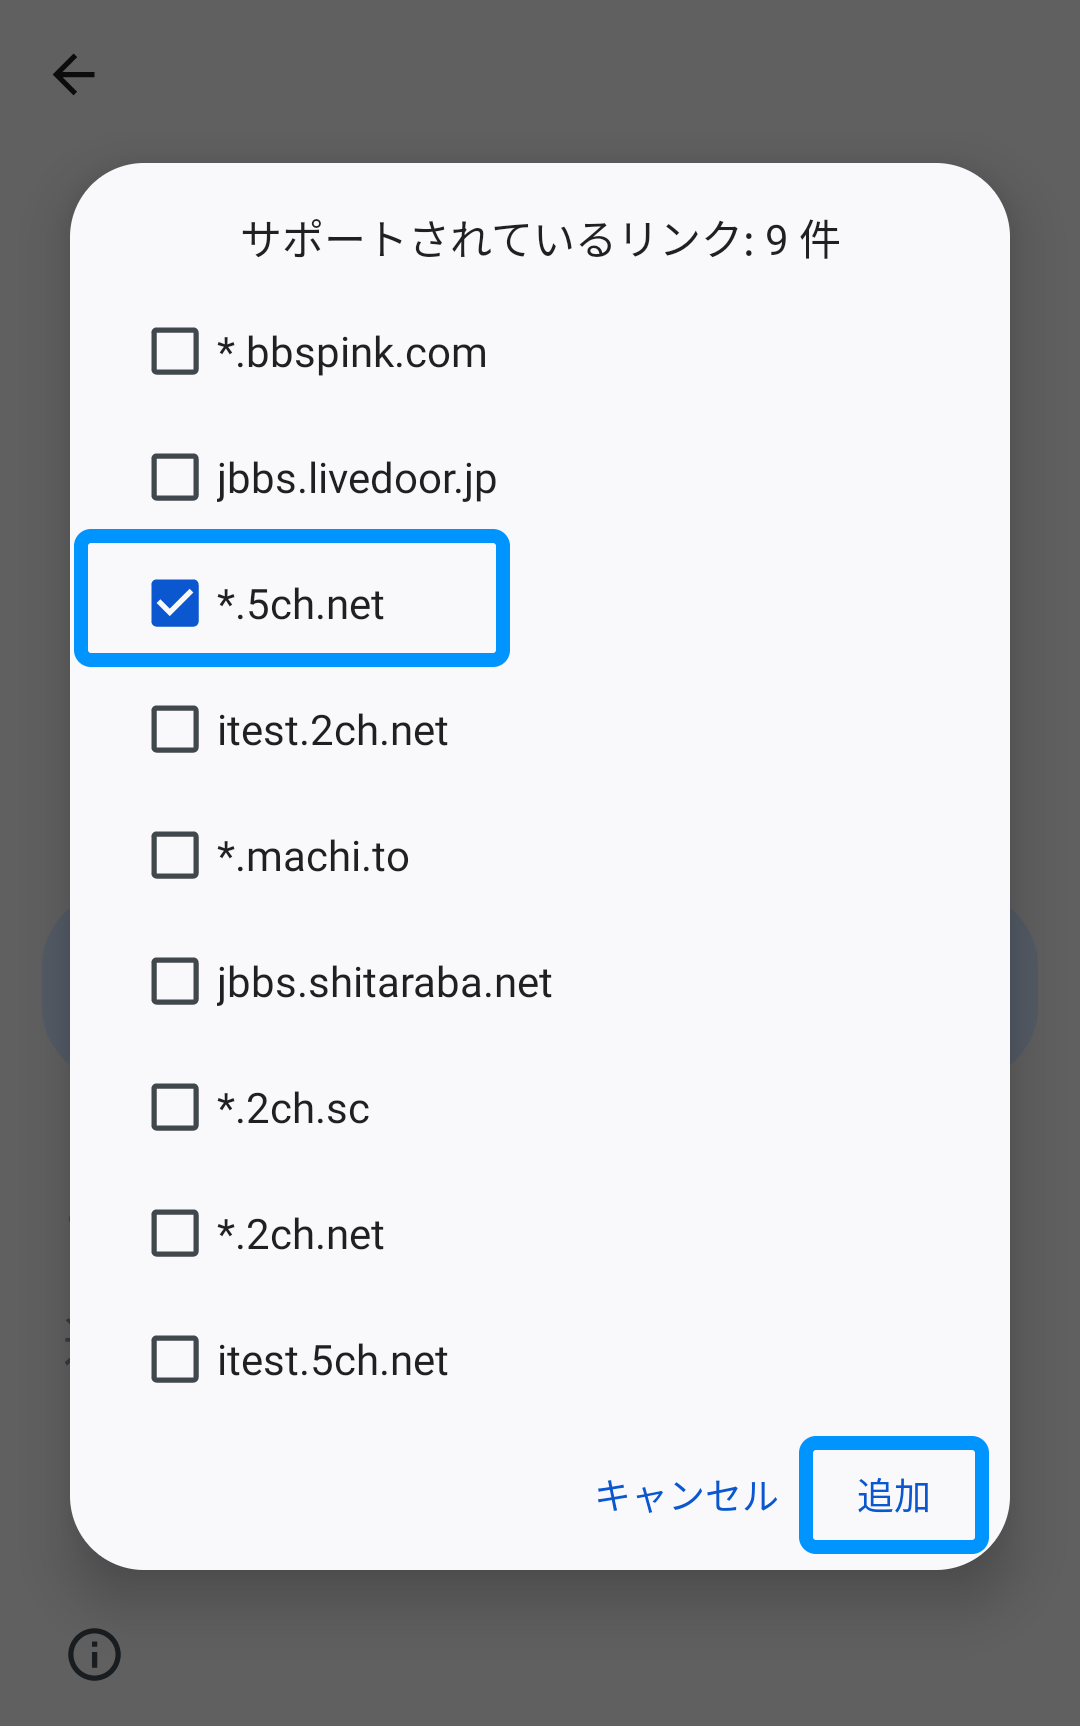
Task: Tick the itest.2ch.net checkbox
Action: (x=175, y=729)
